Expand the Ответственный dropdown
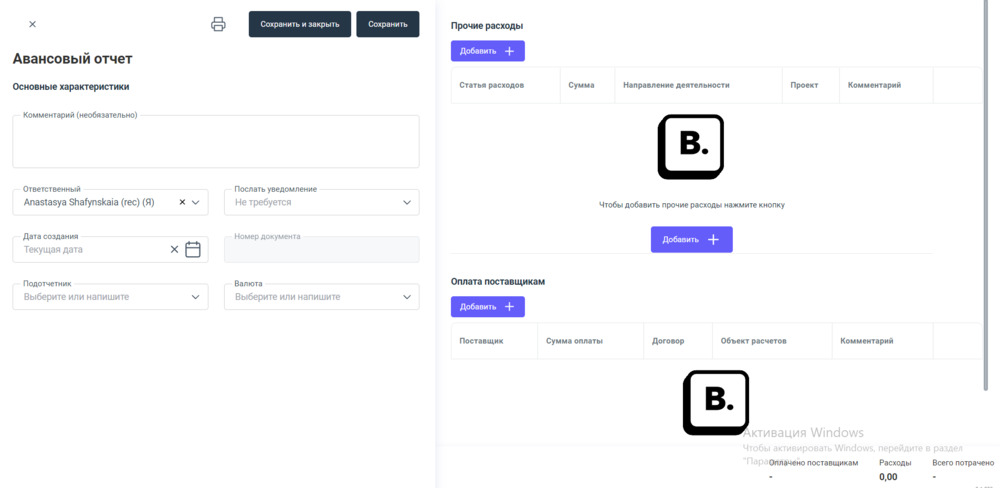The height and width of the screenshot is (488, 1000). pos(196,202)
